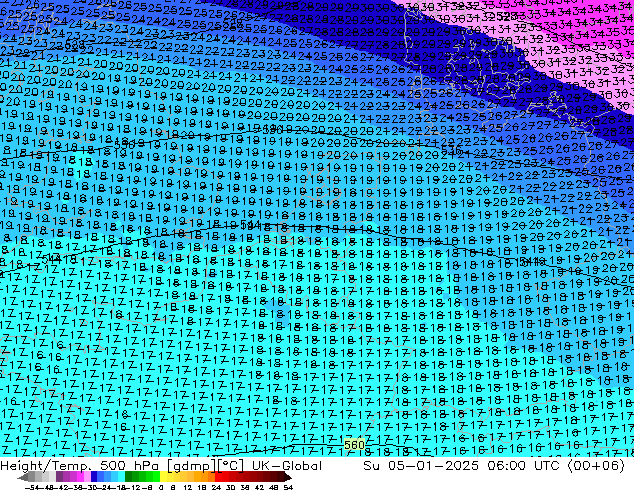Click the 544 contour label near map center
The width and height of the screenshot is (634, 490).
pyautogui.click(x=250, y=225)
